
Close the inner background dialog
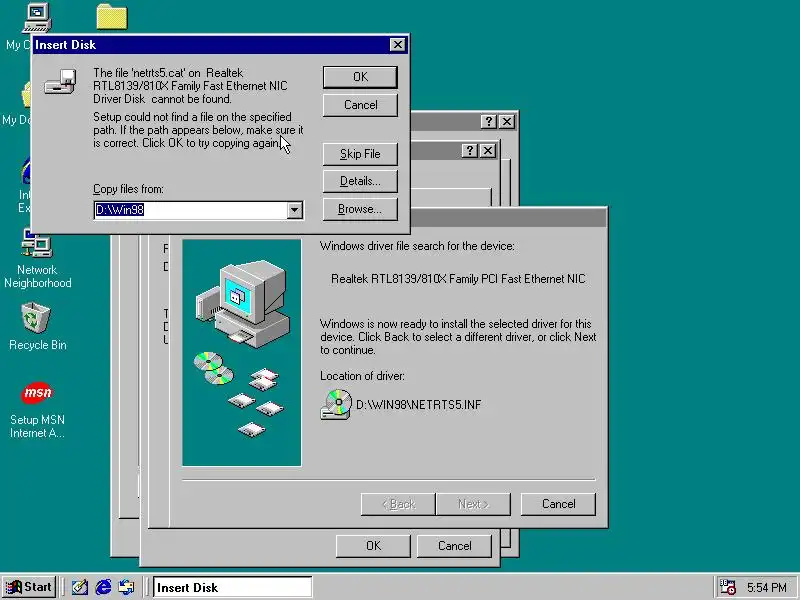488,151
